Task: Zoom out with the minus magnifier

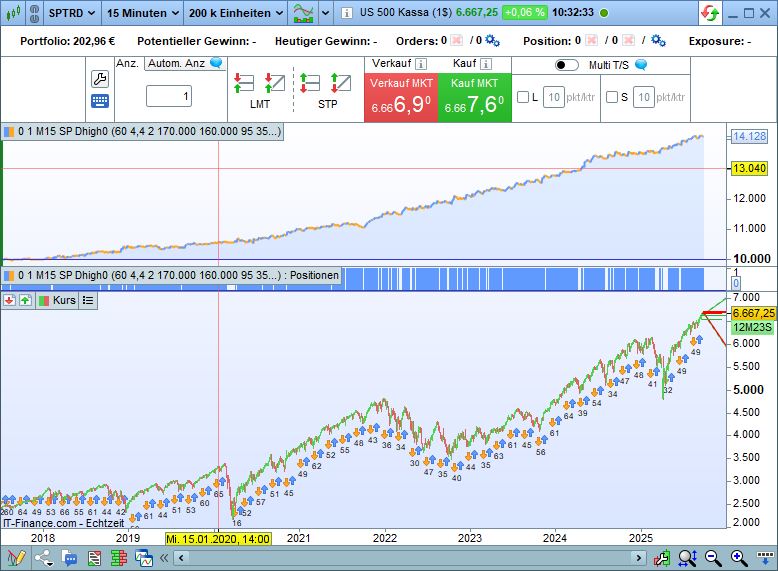Action: point(713,559)
